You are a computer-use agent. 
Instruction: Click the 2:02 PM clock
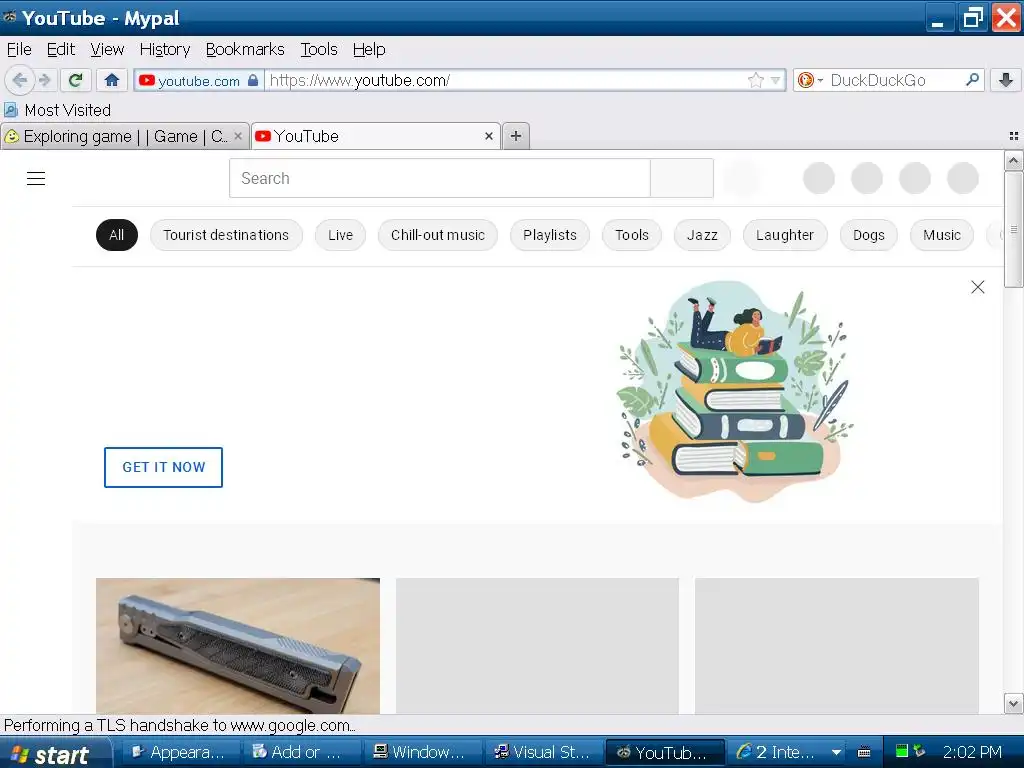(x=972, y=752)
